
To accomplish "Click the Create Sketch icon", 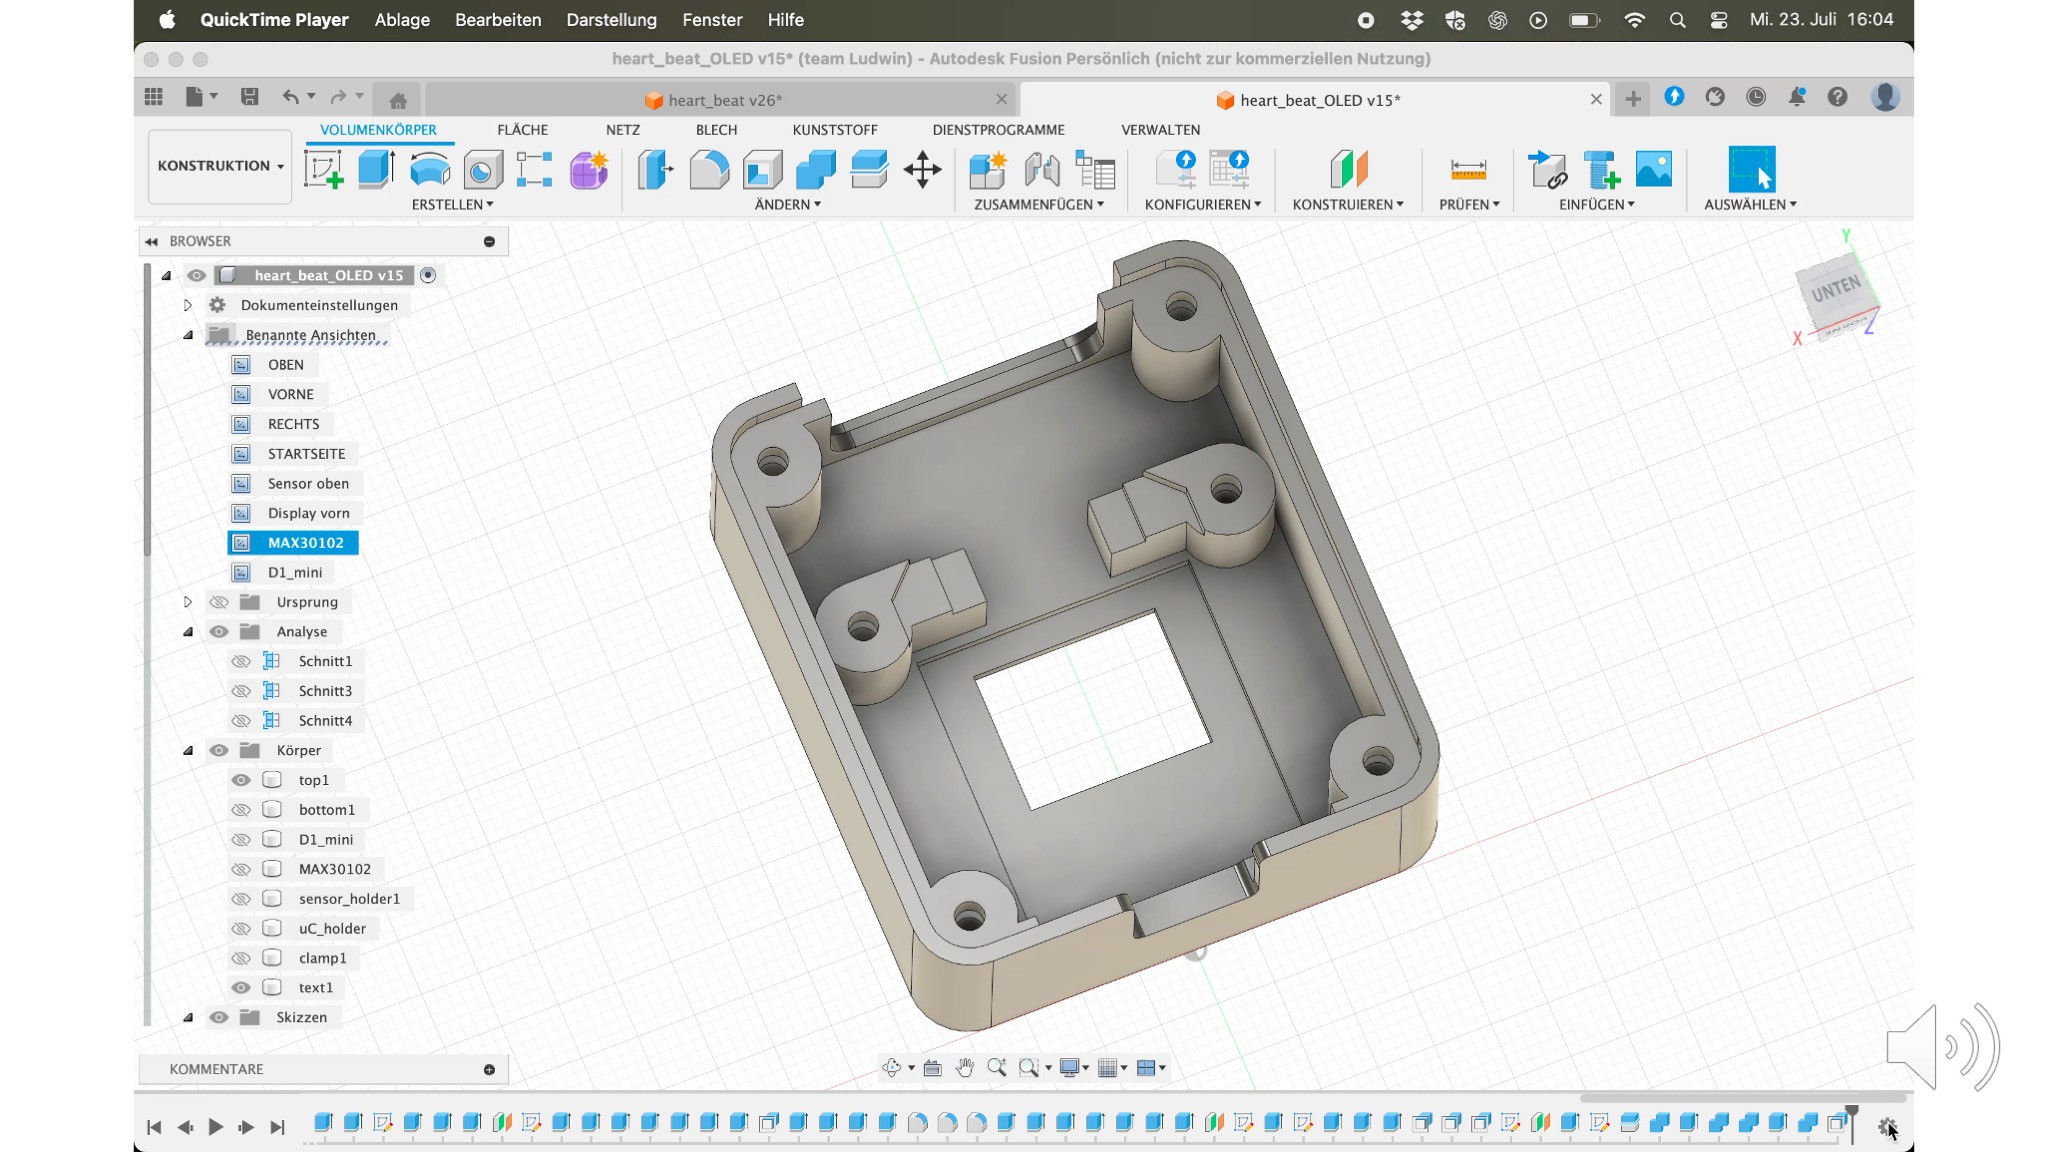I will (323, 169).
